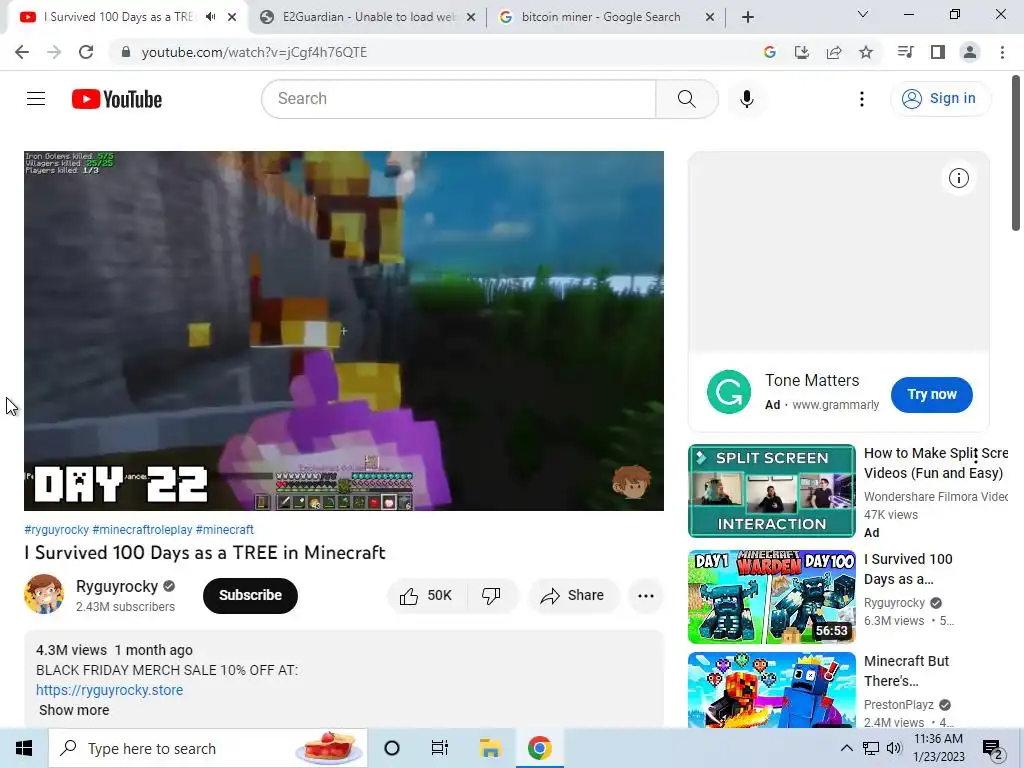
Task: Open tab search chevron dropdown
Action: point(863,14)
